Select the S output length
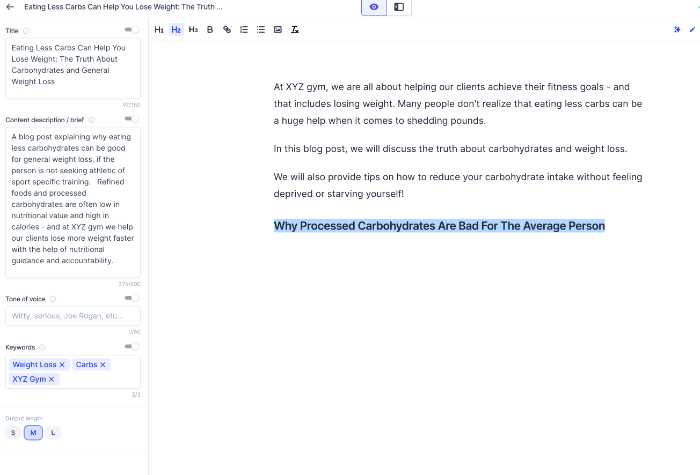The image size is (700, 475). (13, 433)
